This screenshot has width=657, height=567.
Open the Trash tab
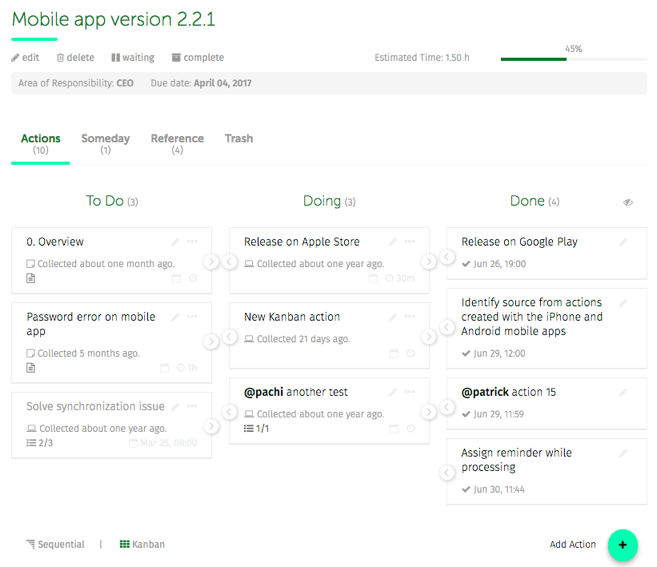tap(239, 138)
